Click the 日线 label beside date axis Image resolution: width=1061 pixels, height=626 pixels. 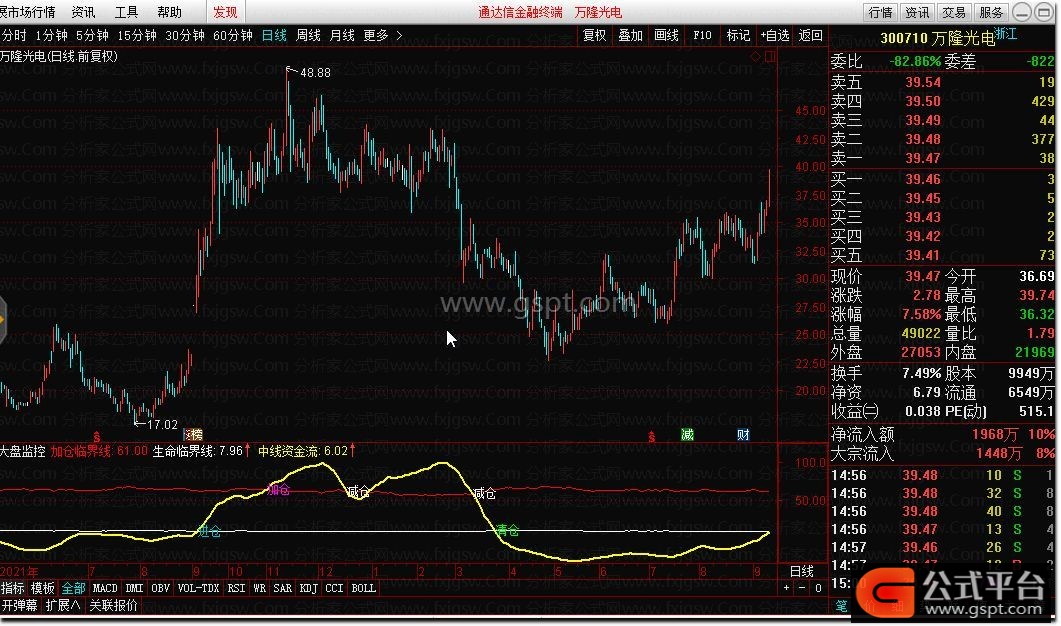click(802, 571)
